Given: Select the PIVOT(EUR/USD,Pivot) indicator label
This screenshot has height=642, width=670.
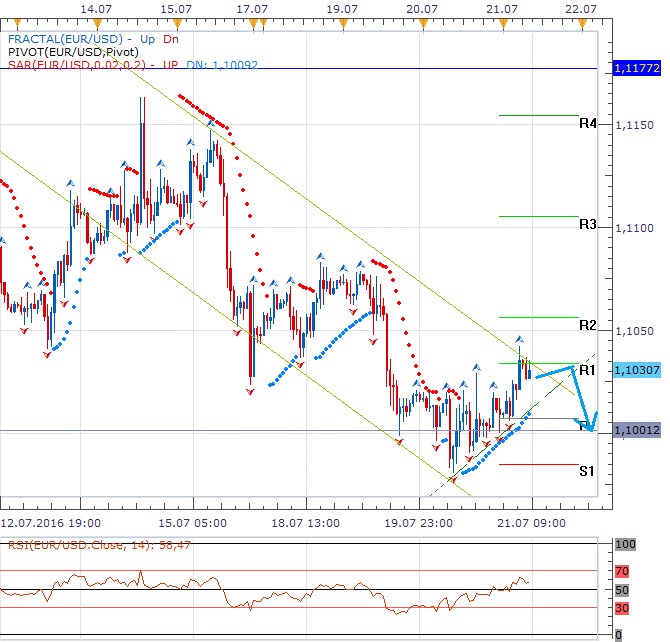Looking at the screenshot, I should click(x=74, y=51).
